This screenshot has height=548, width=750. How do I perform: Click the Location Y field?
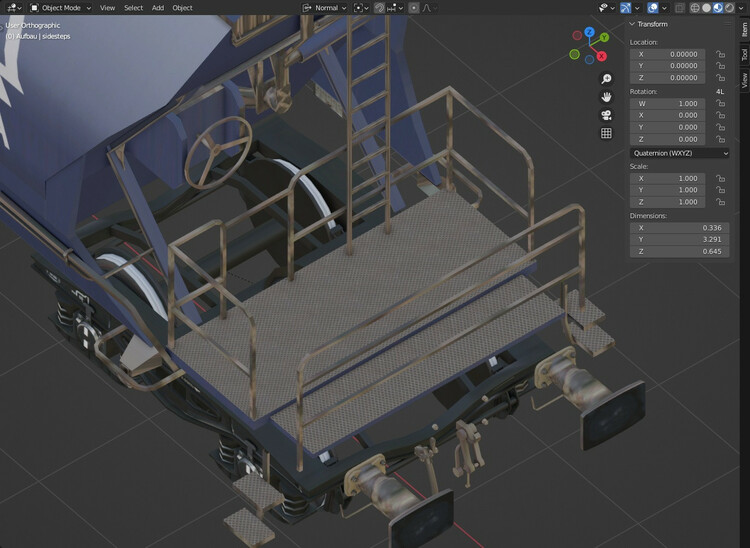[x=667, y=66]
